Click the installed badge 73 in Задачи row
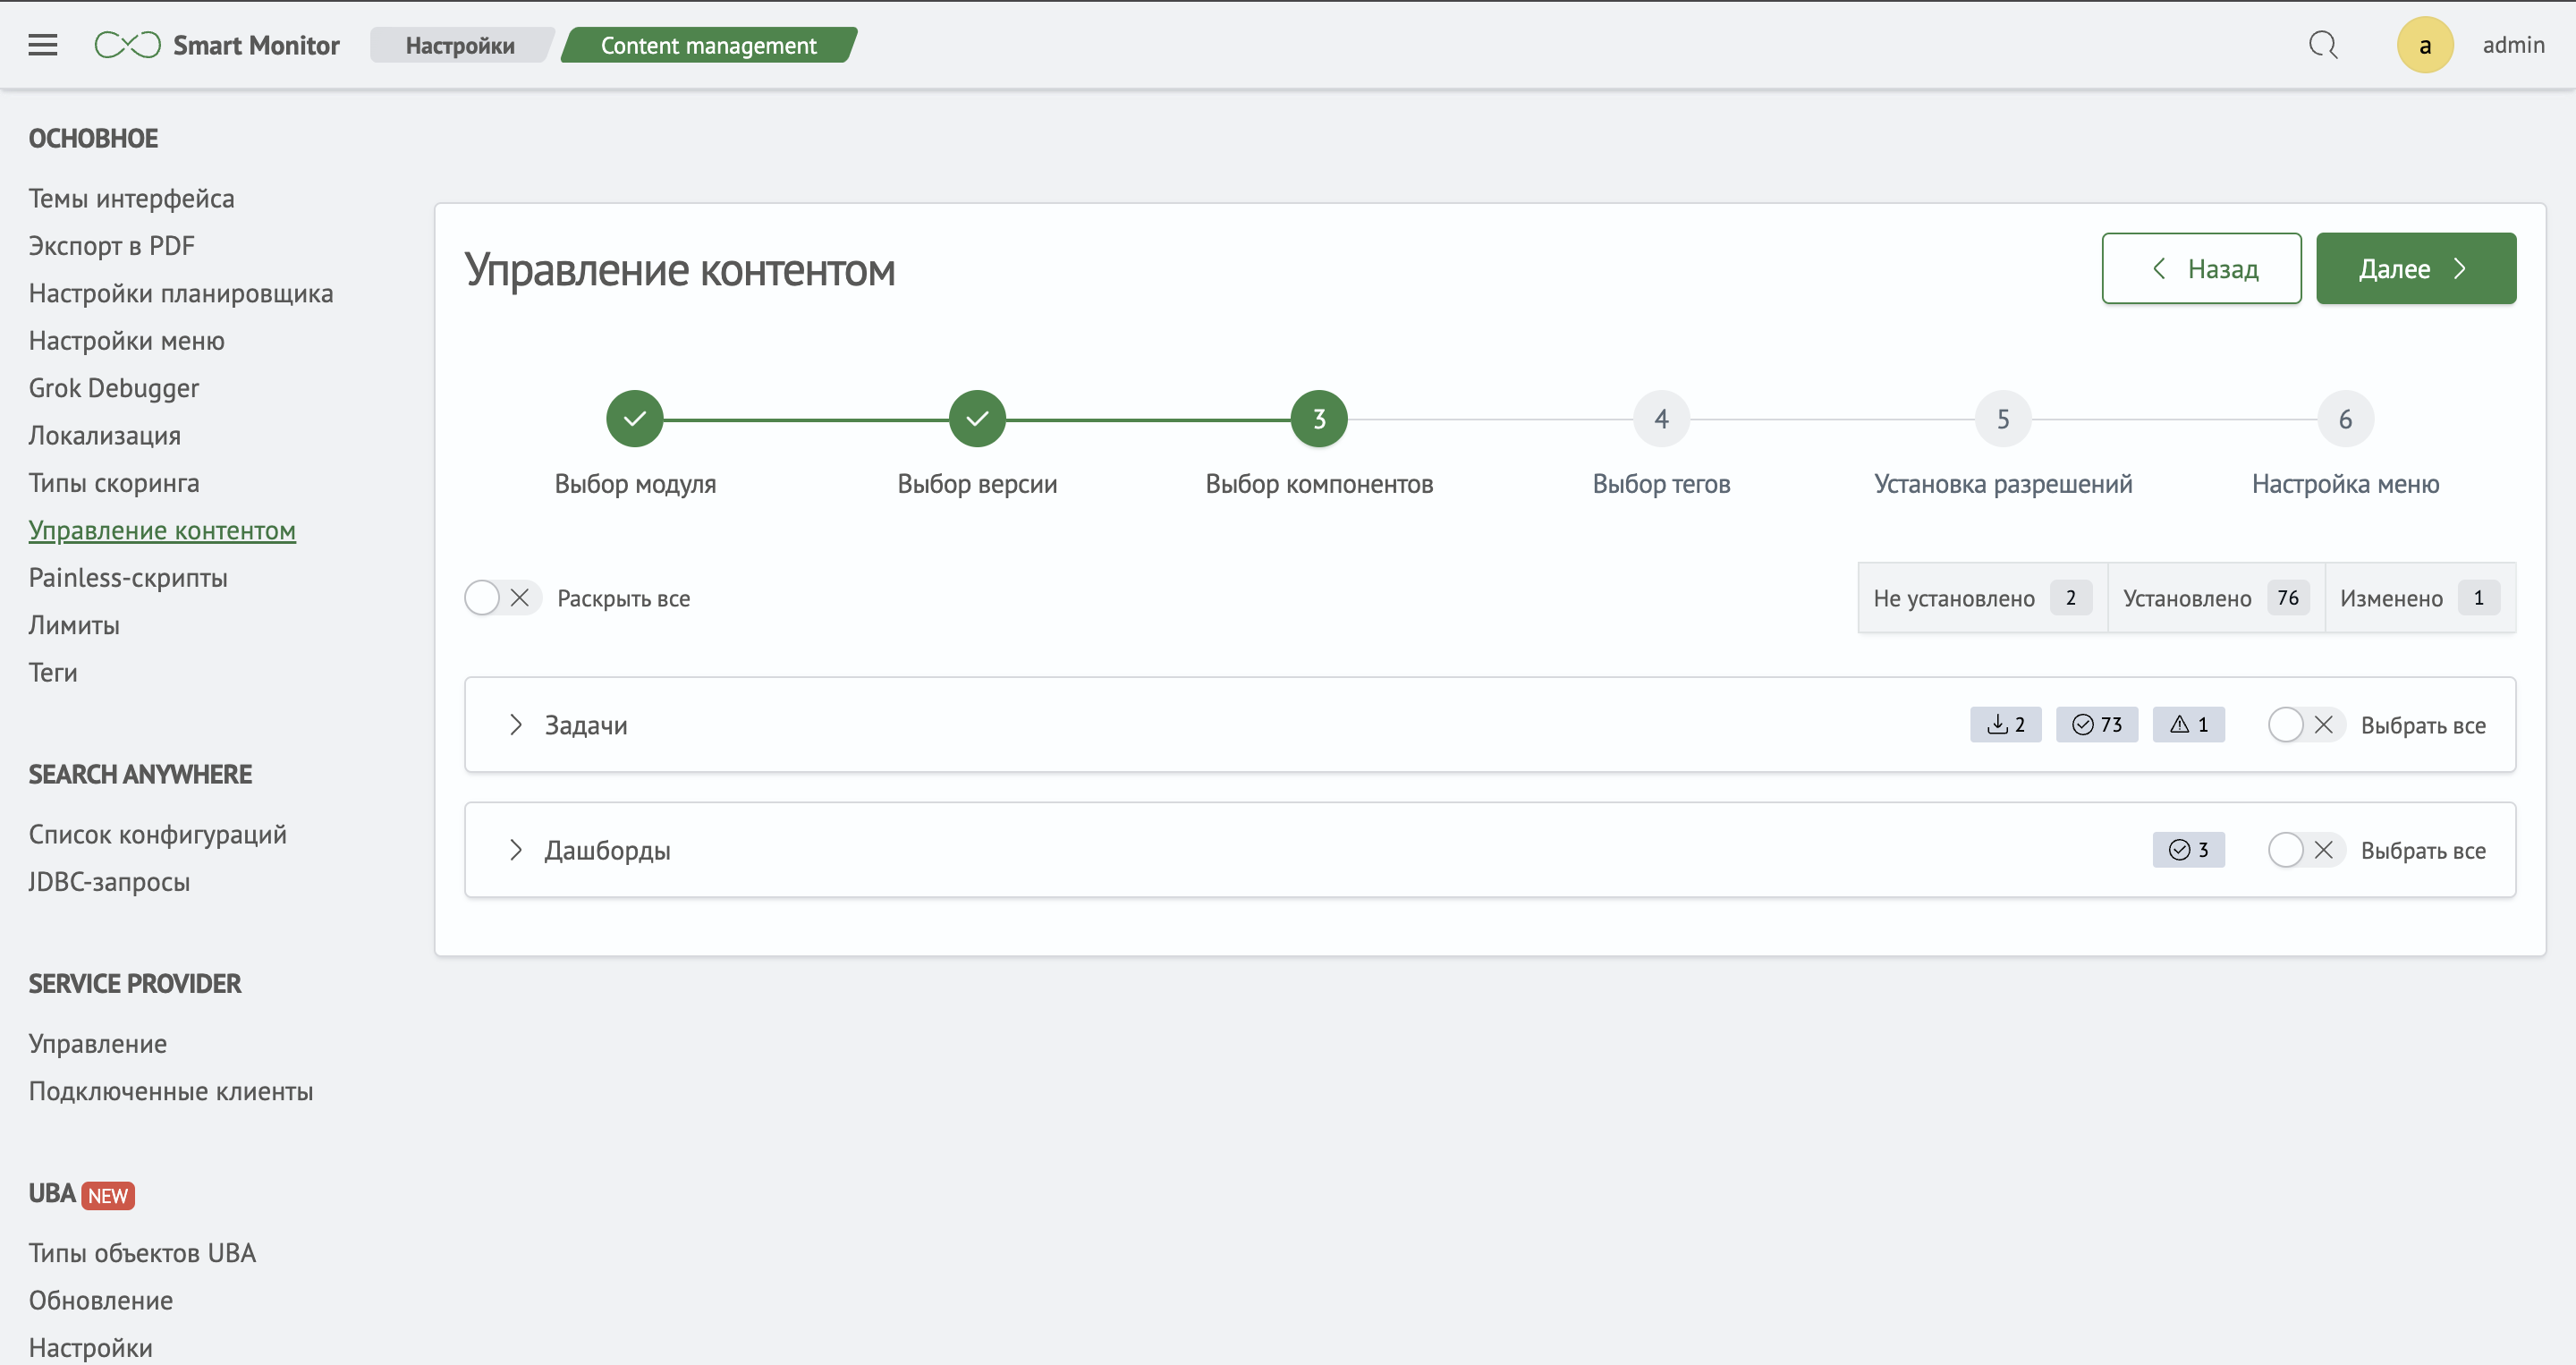The image size is (2576, 1365). click(2097, 725)
